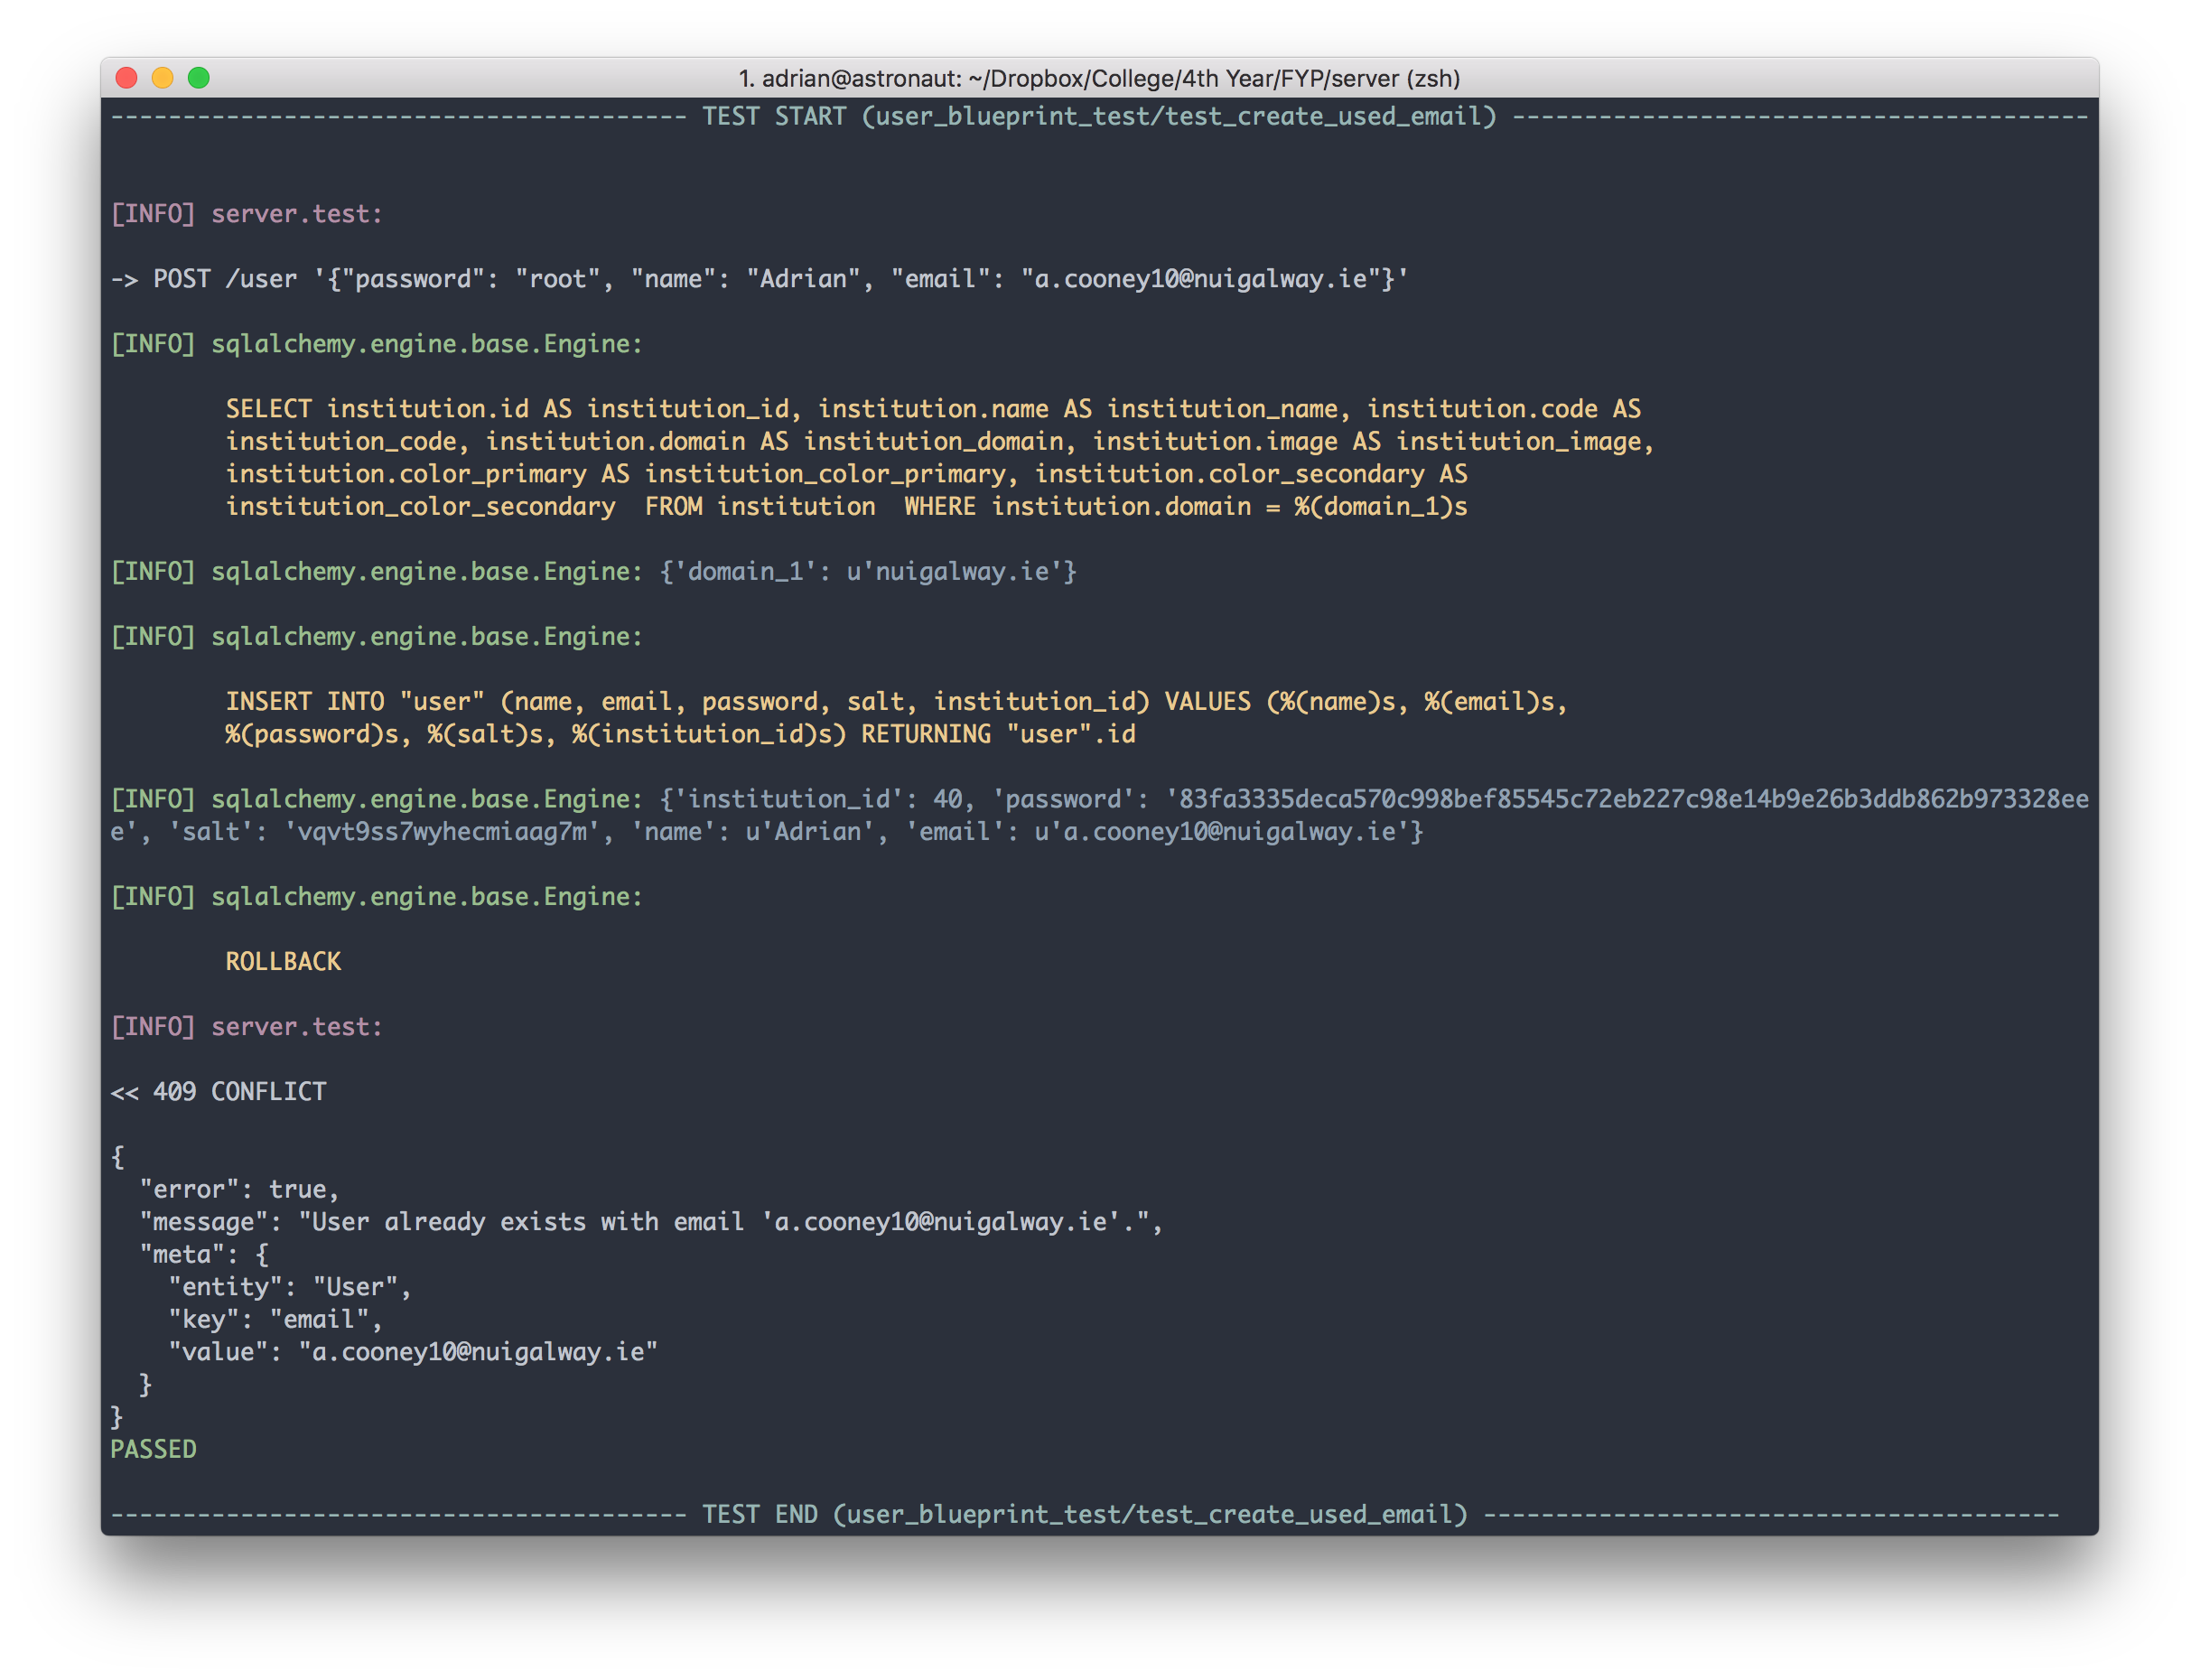Click the hashed password value text
Viewport: 2200px width, 1680px height.
1632,799
